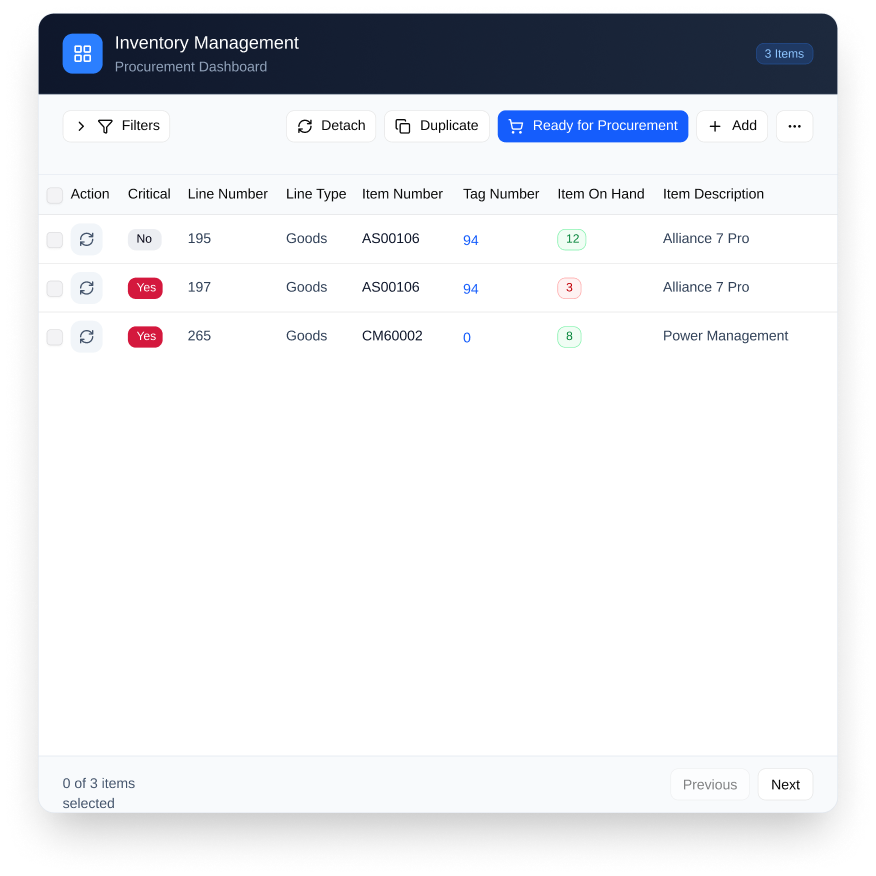Viewport: 876px width, 876px height.
Task: Click the 3 Items badge in header
Action: point(784,54)
